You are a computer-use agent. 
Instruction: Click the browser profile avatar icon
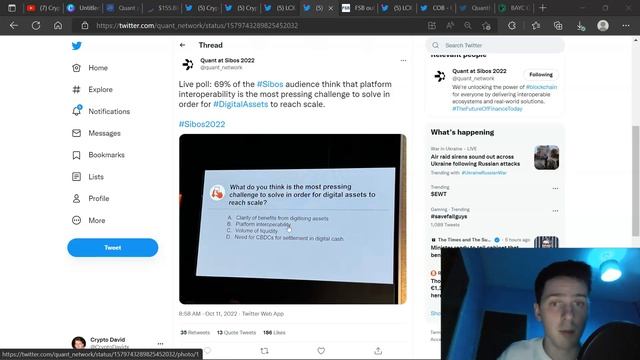coord(603,26)
